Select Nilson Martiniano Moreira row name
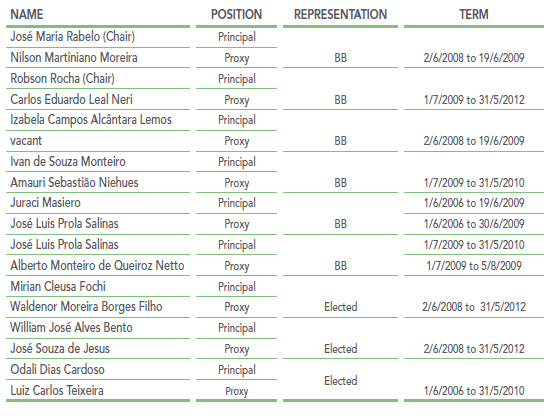The height and width of the screenshot is (416, 553). coord(74,57)
